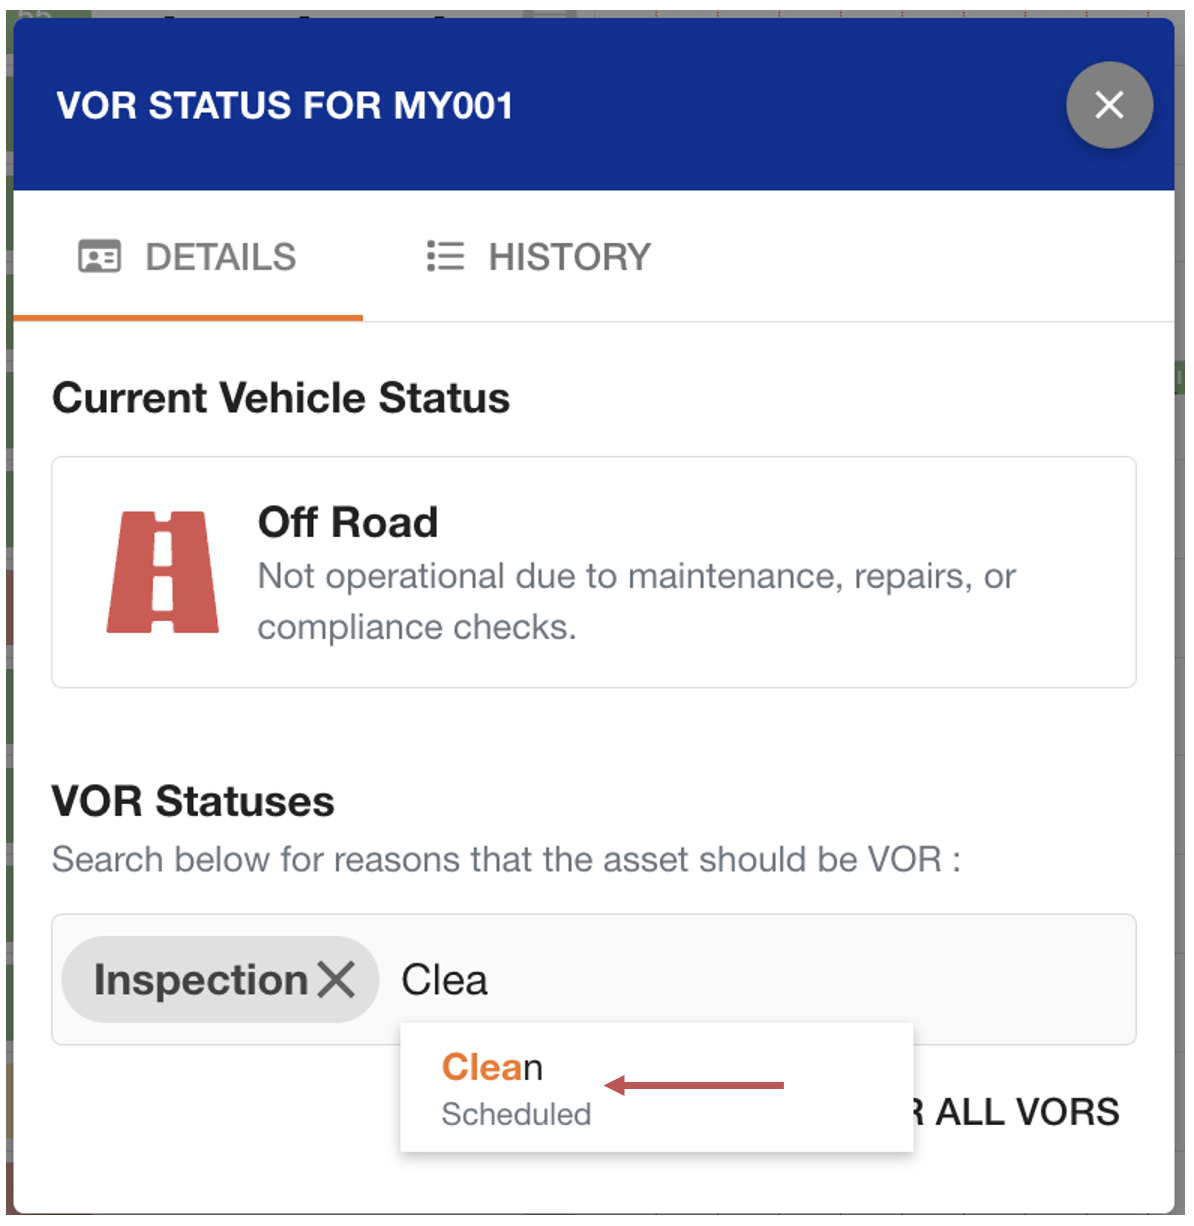
Task: Click the Current Vehicle Status heading
Action: [281, 398]
